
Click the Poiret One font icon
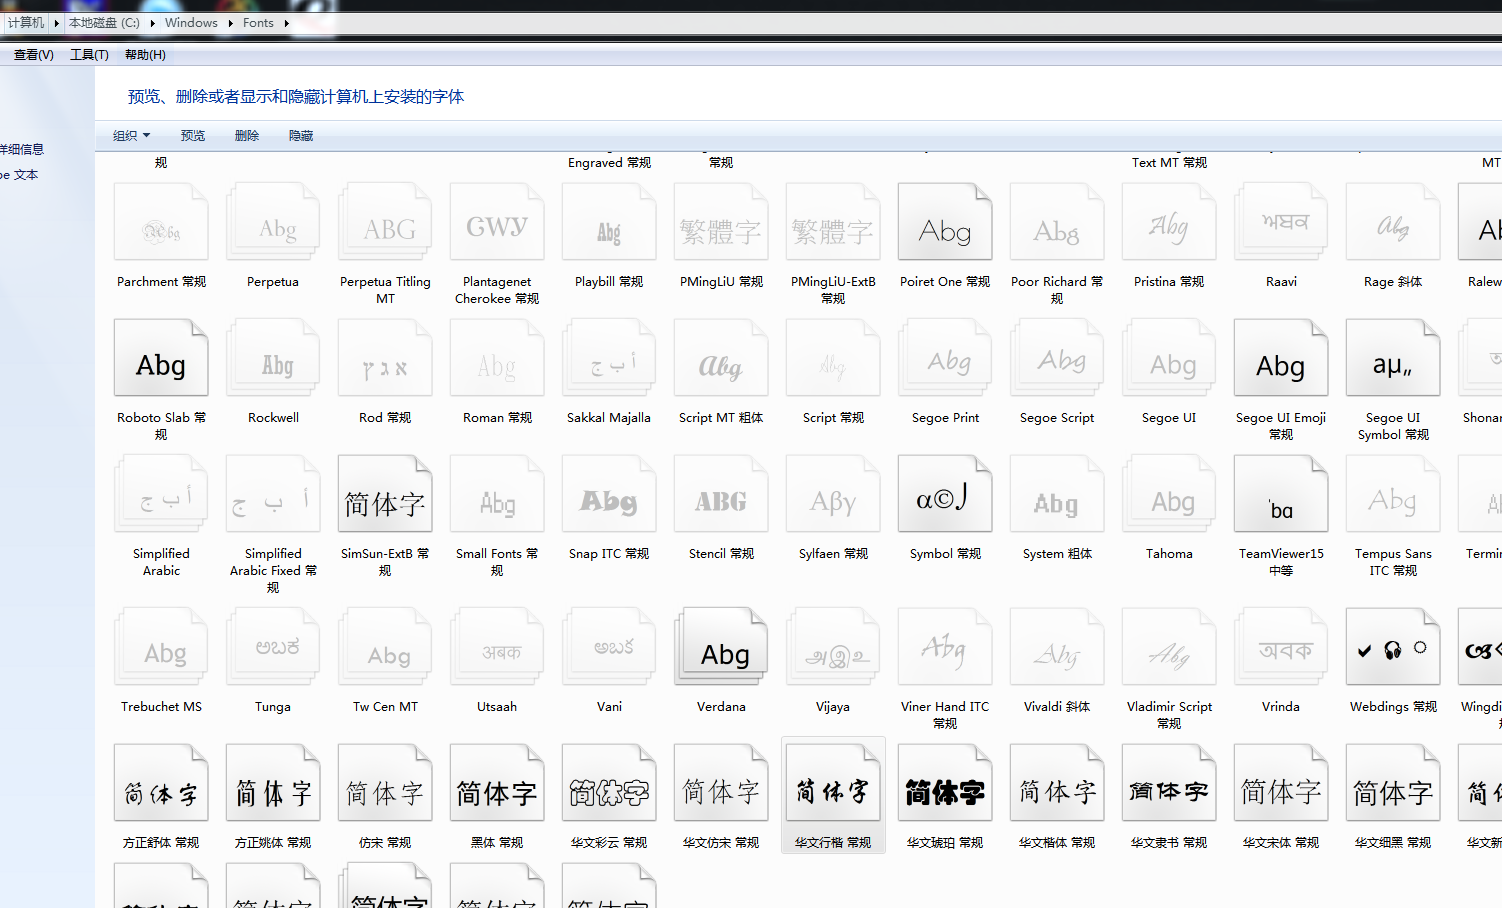pos(945,222)
